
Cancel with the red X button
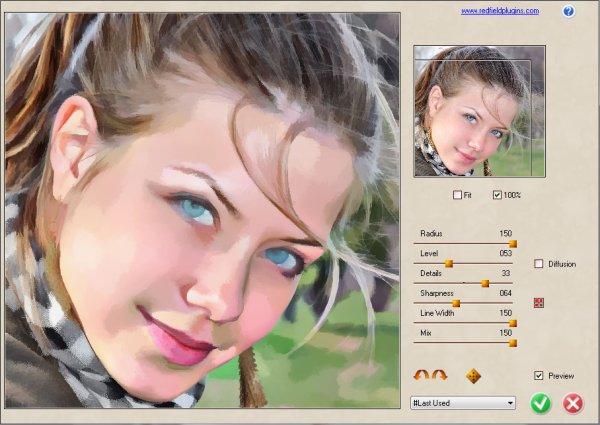click(573, 403)
